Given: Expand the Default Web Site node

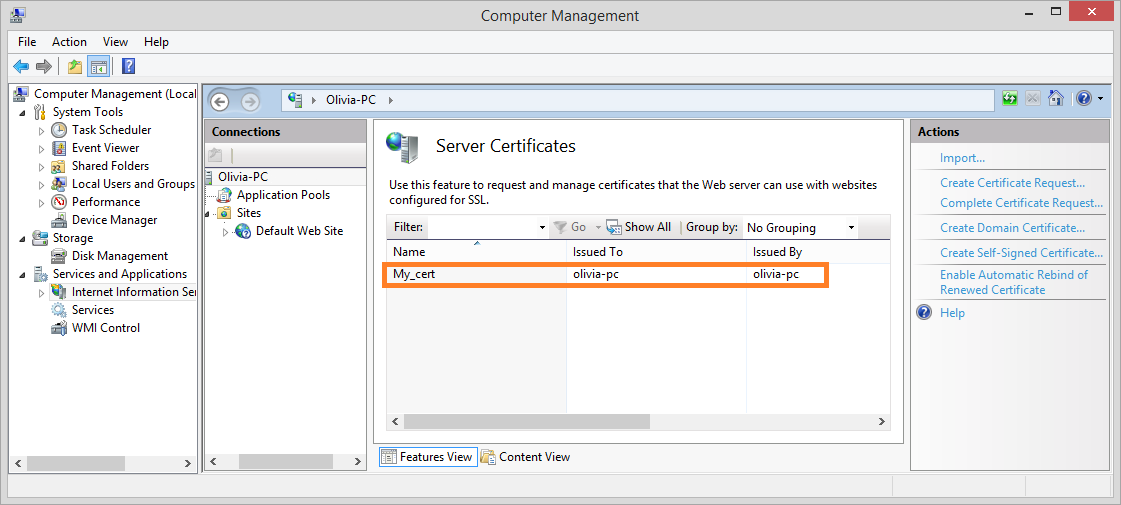Looking at the screenshot, I should tap(225, 231).
